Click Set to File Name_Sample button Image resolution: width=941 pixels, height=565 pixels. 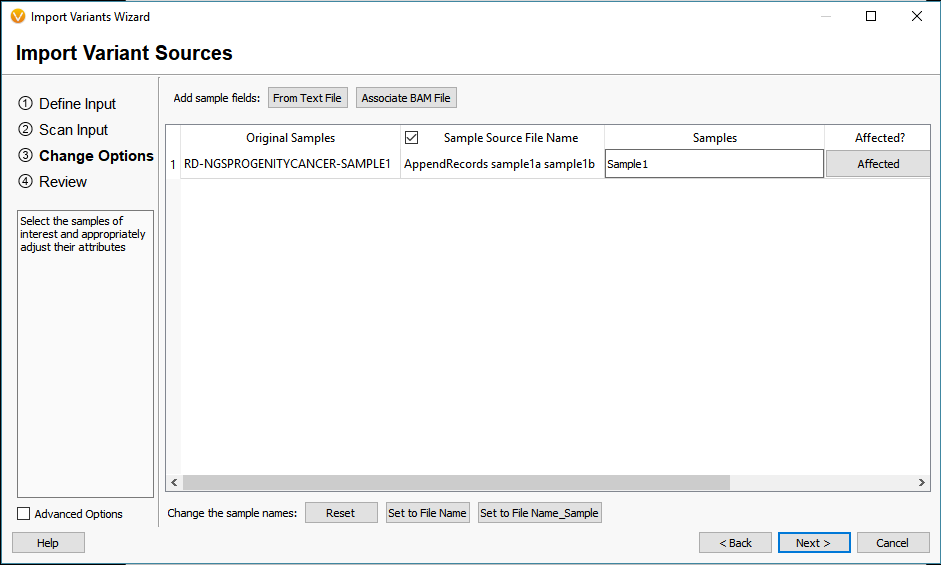tap(540, 513)
